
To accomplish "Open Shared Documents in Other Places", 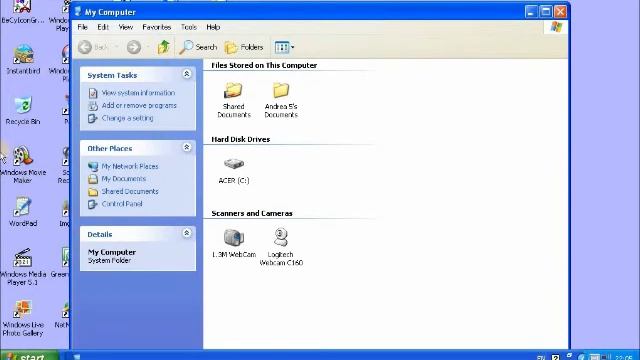I will 130,191.
